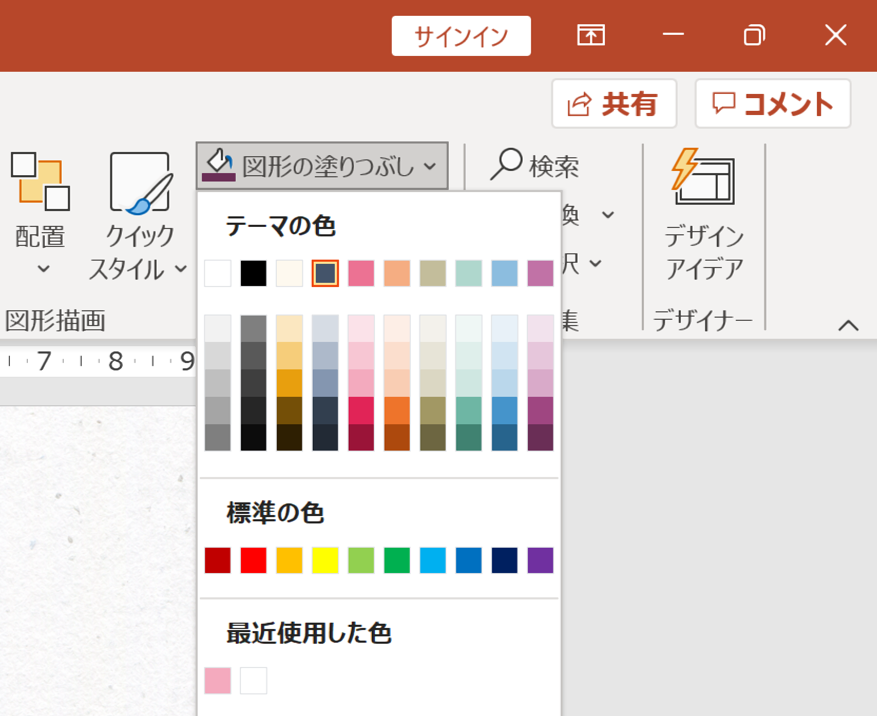Restore down the PowerPoint window
The image size is (877, 716).
tap(754, 36)
